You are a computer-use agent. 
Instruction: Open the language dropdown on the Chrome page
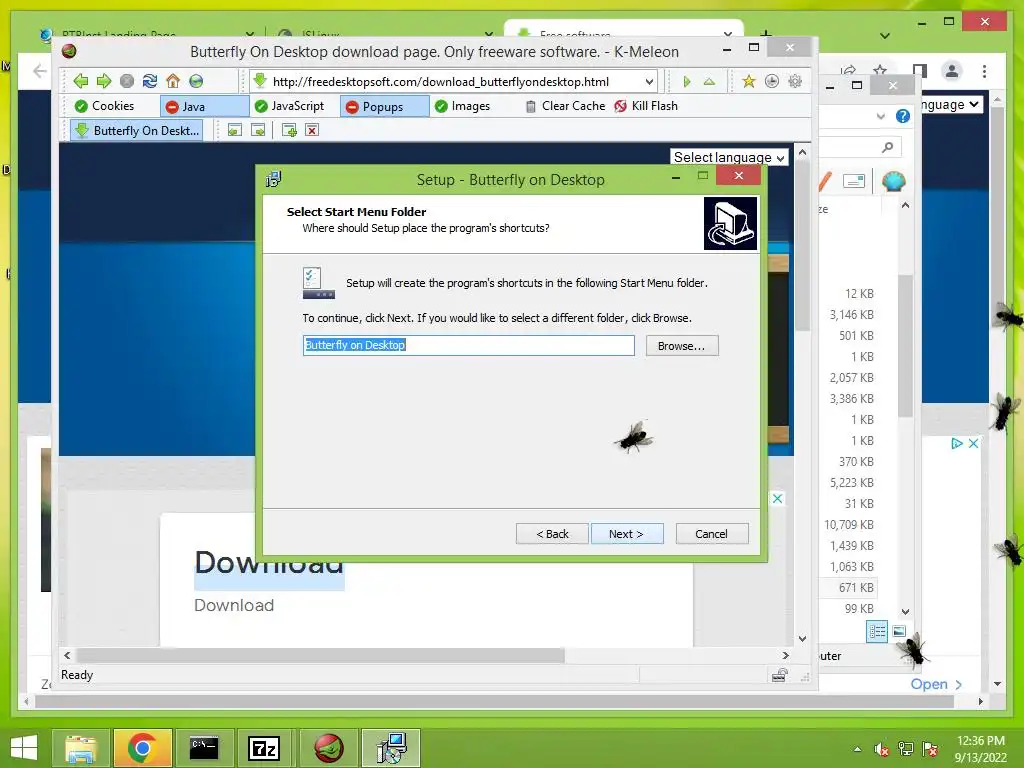pos(950,104)
